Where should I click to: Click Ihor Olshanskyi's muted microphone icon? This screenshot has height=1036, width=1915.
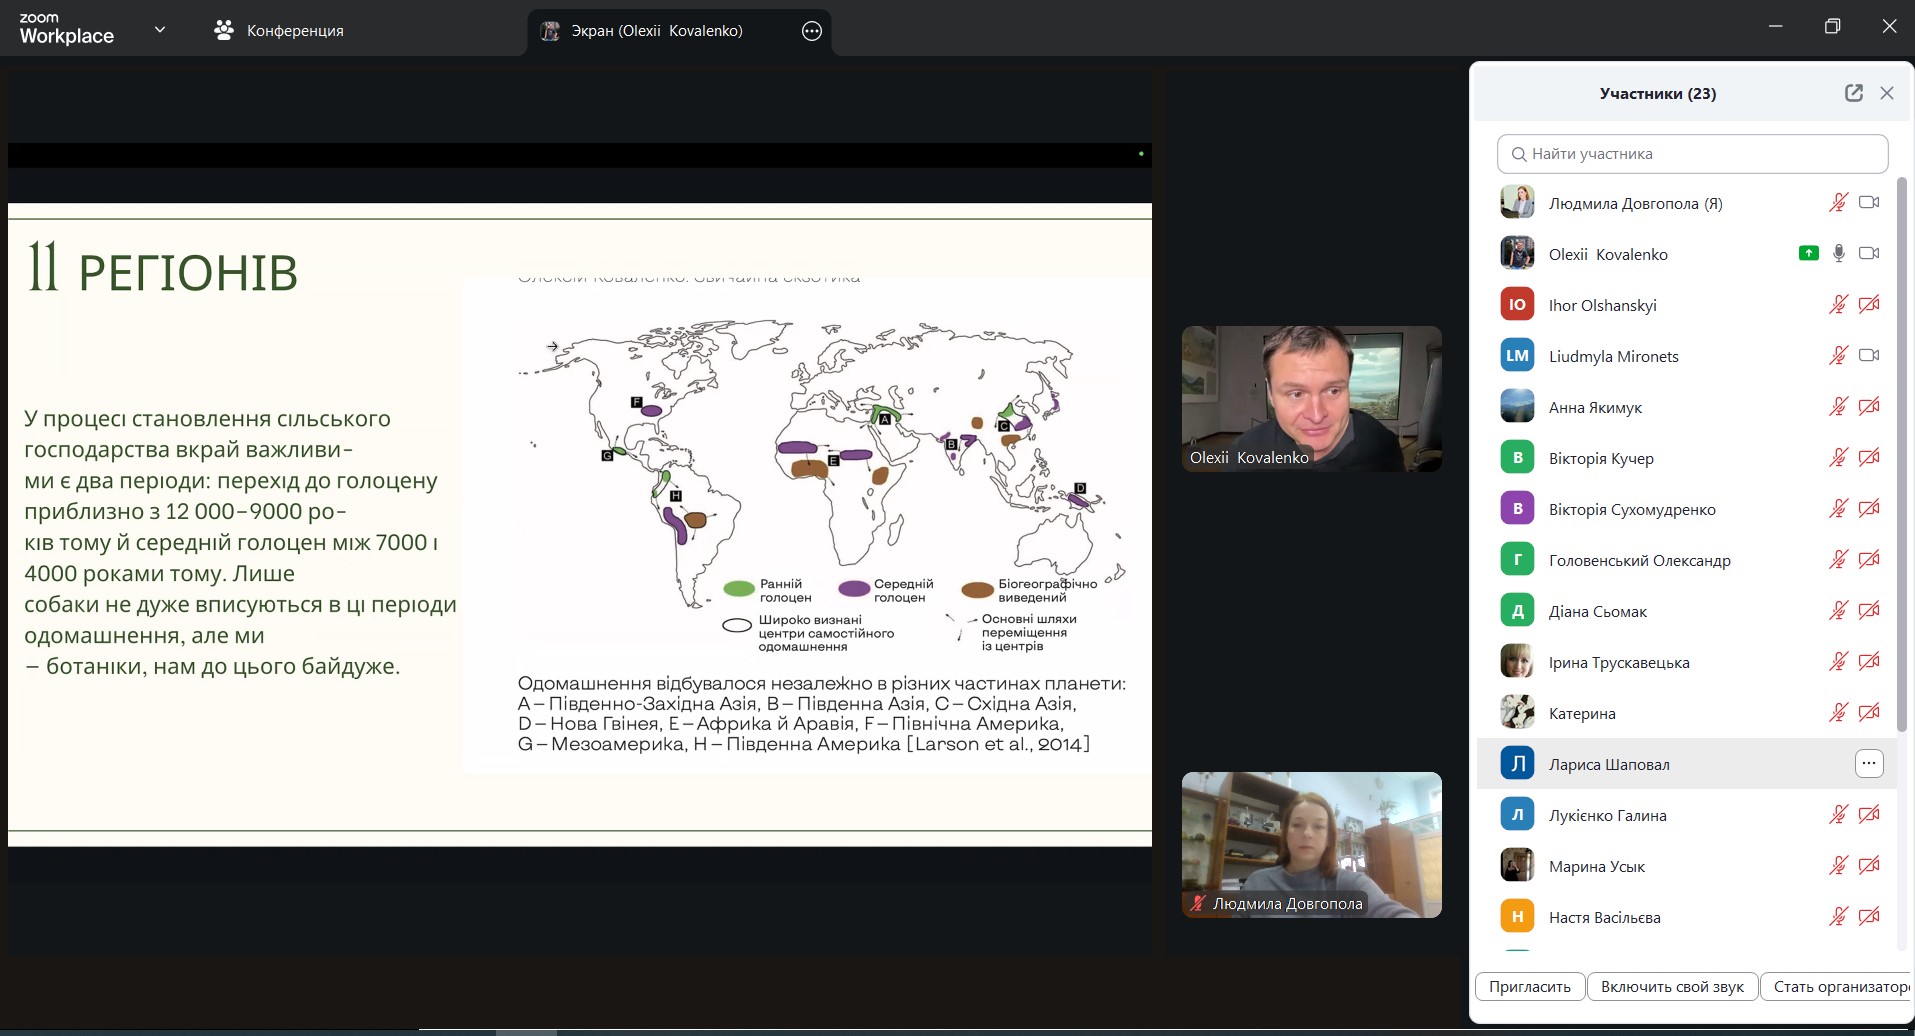(x=1838, y=305)
